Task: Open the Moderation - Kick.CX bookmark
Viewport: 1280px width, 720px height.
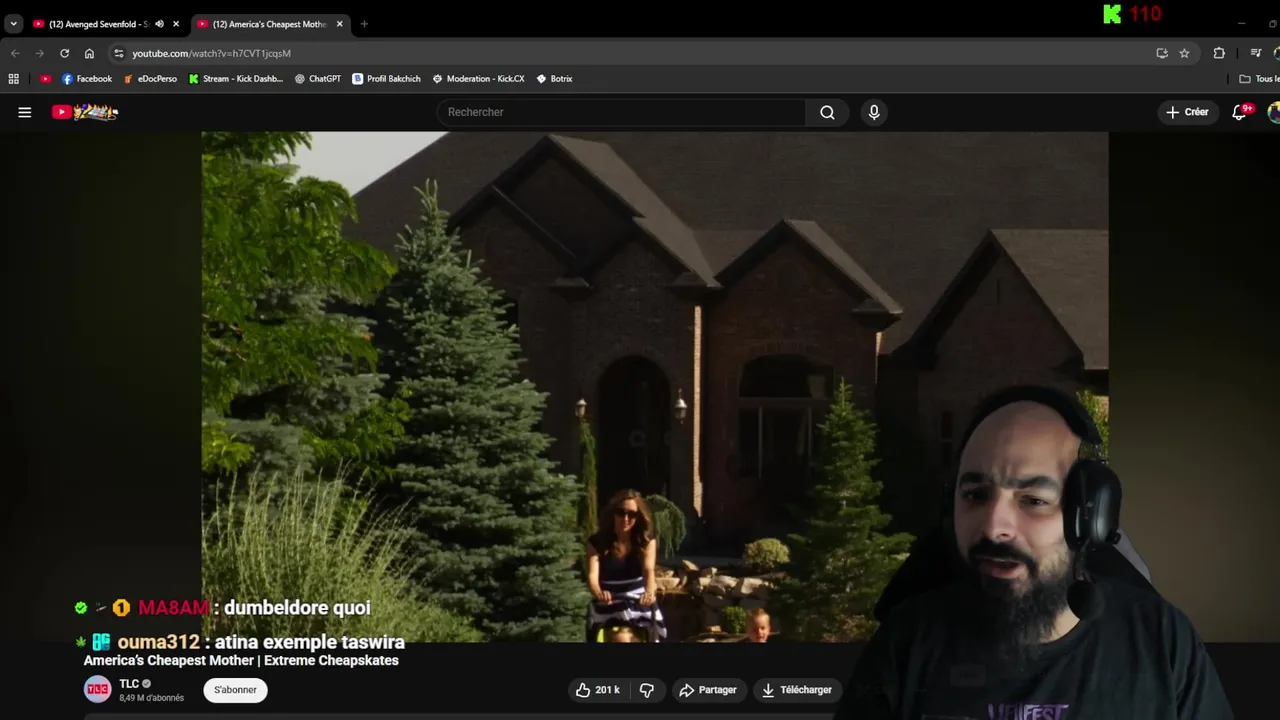Action: (x=478, y=79)
